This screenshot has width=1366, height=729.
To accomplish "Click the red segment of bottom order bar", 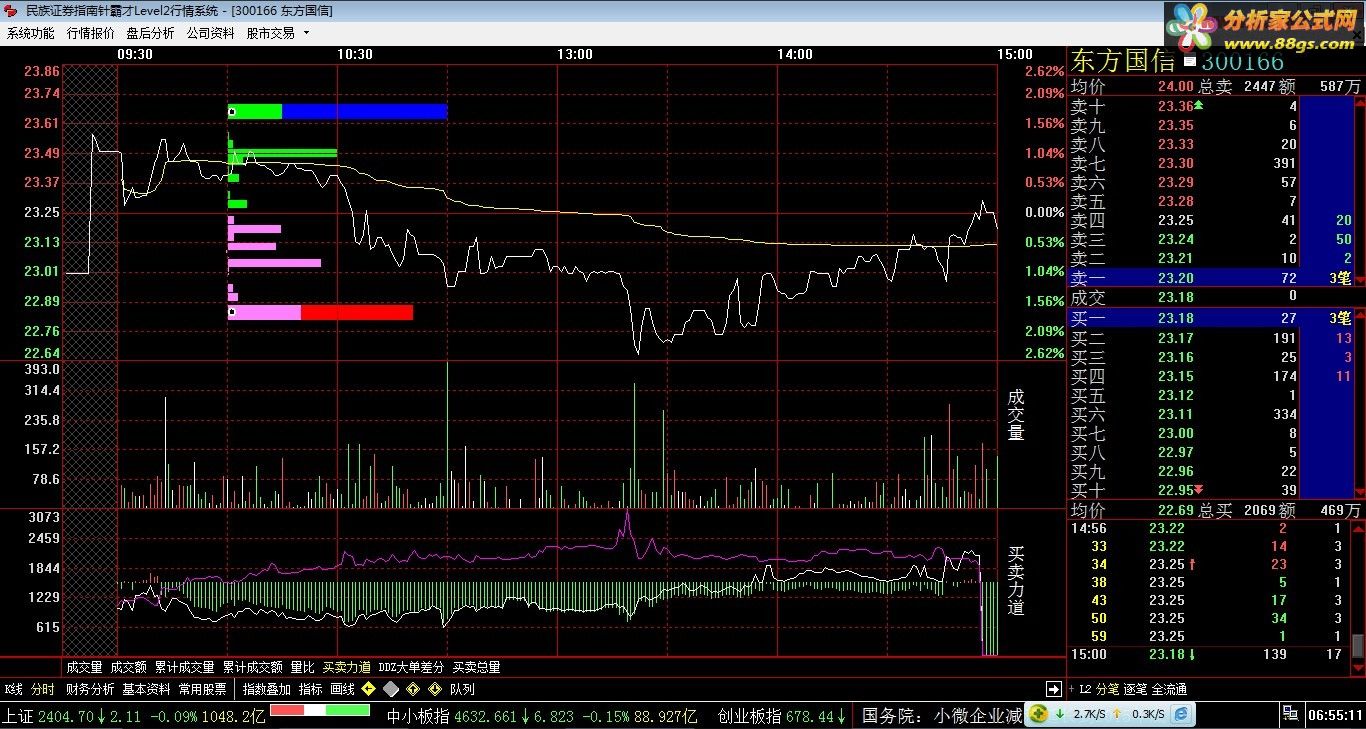I will [357, 312].
